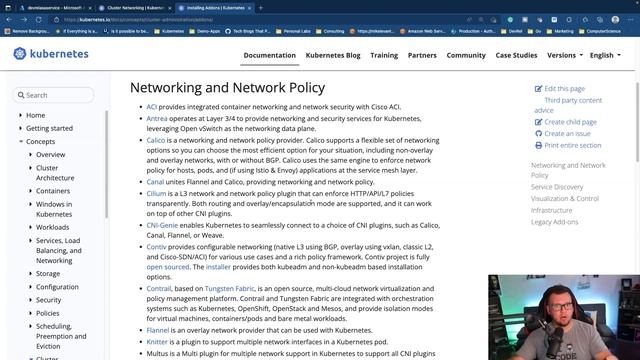The image size is (640, 360).
Task: Open the Contiv installer link
Action: tap(218, 267)
